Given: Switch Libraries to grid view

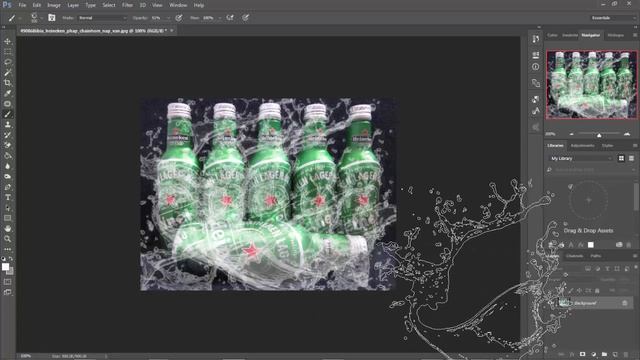Looking at the screenshot, I should 621,158.
